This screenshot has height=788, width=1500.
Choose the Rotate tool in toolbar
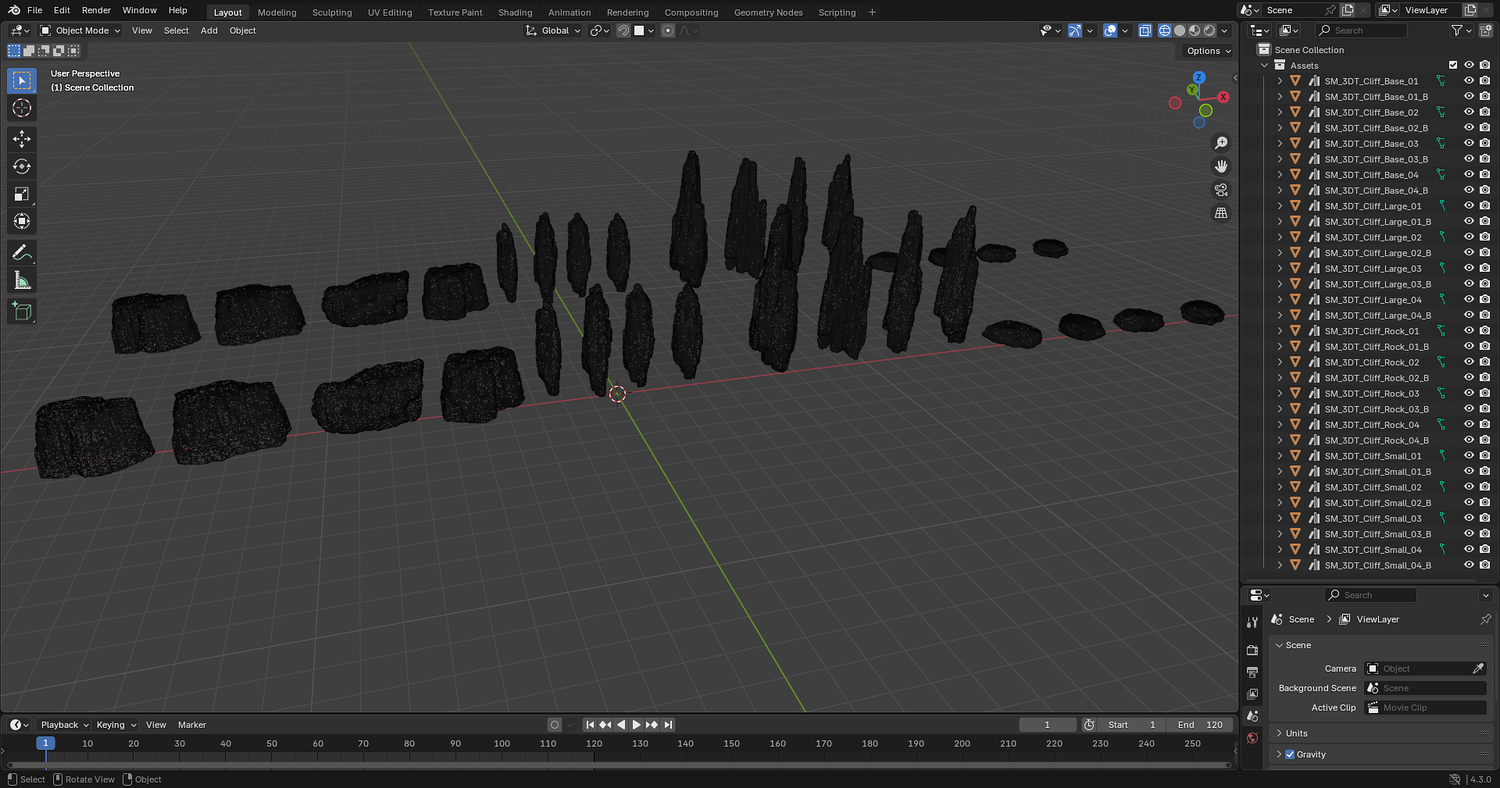[x=22, y=166]
